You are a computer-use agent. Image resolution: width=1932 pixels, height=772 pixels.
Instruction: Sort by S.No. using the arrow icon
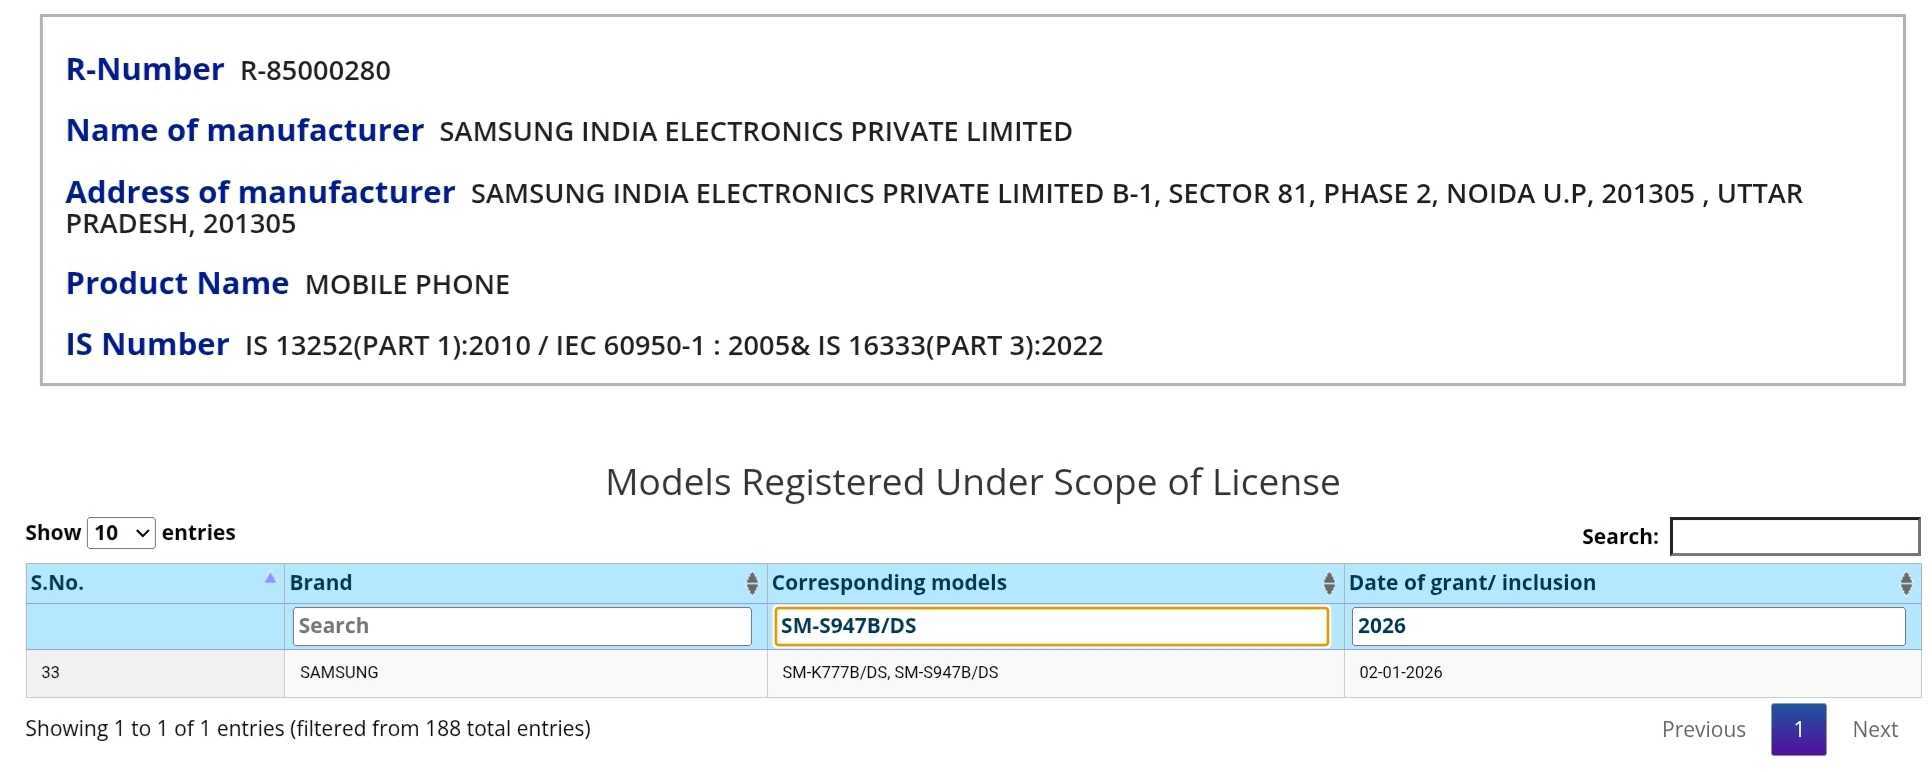[269, 579]
